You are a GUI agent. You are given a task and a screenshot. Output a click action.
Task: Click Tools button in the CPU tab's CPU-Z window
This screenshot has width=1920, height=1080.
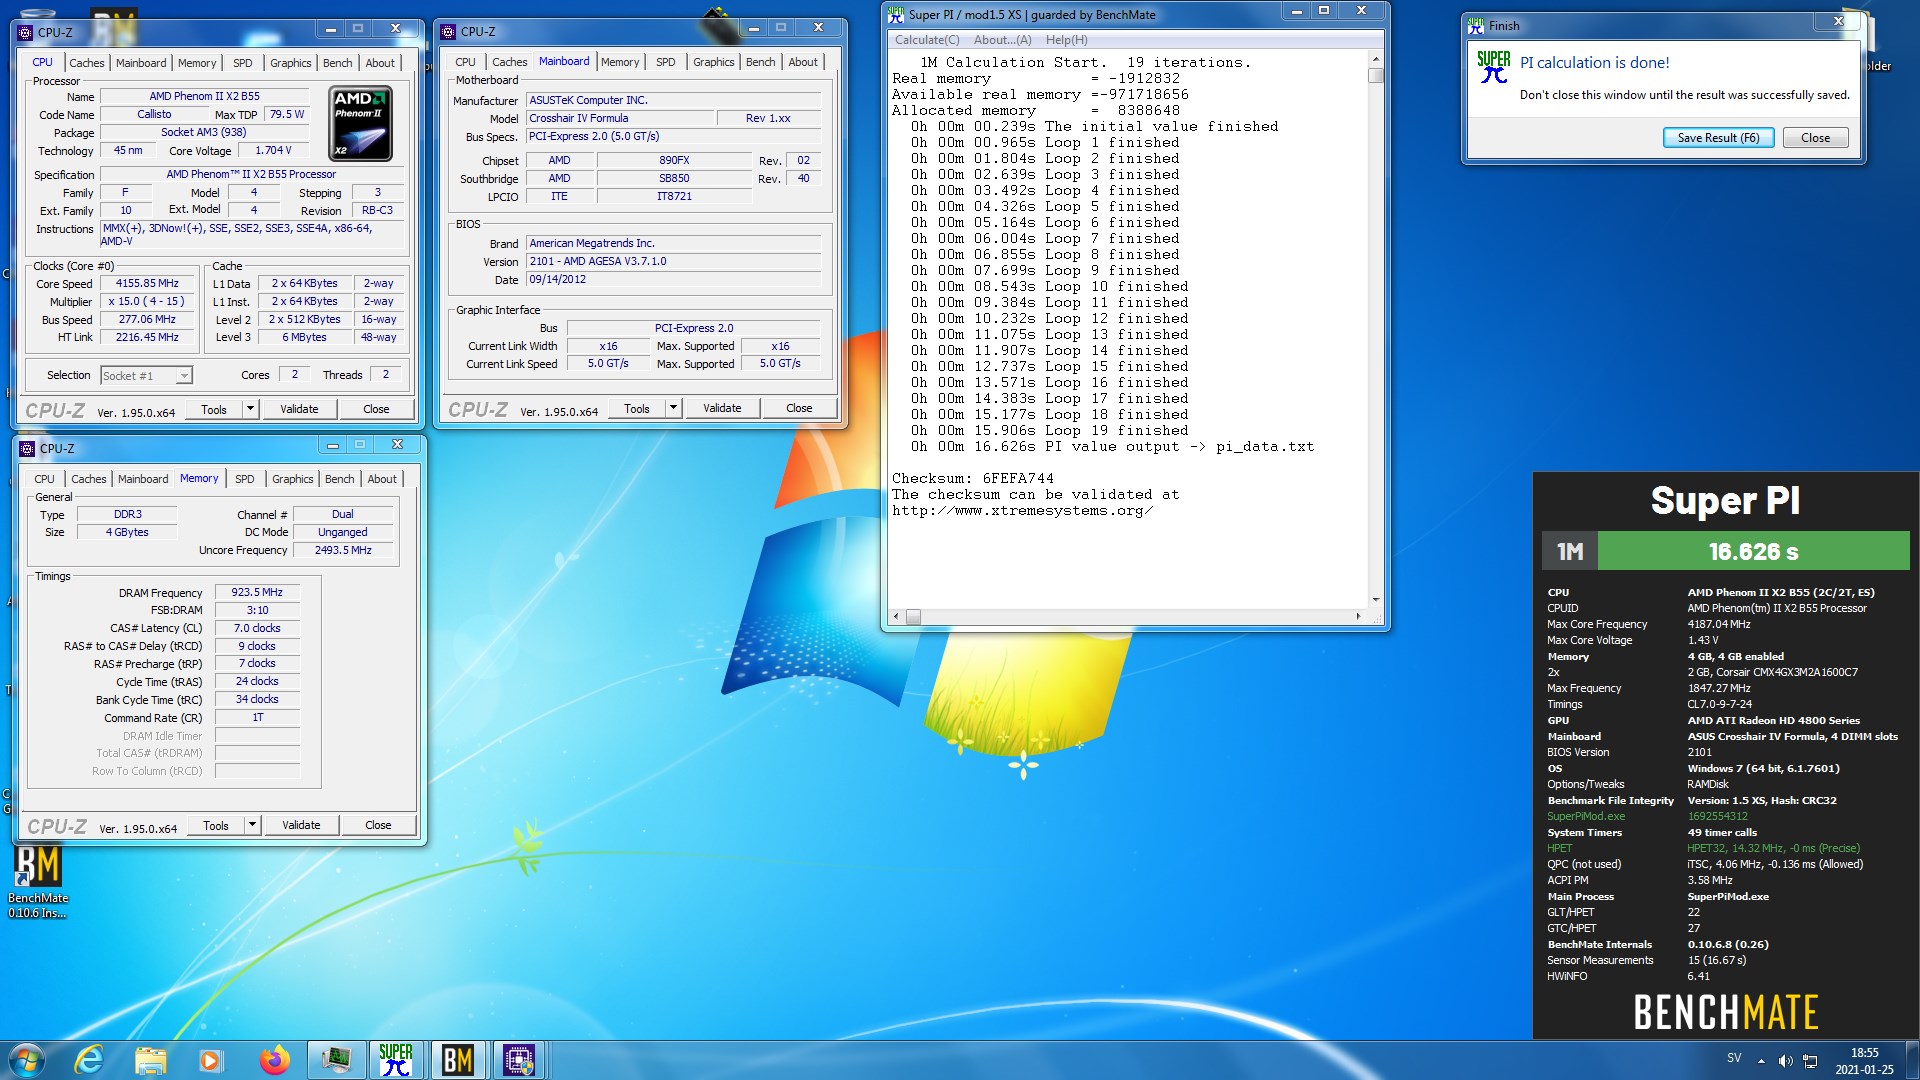(214, 408)
